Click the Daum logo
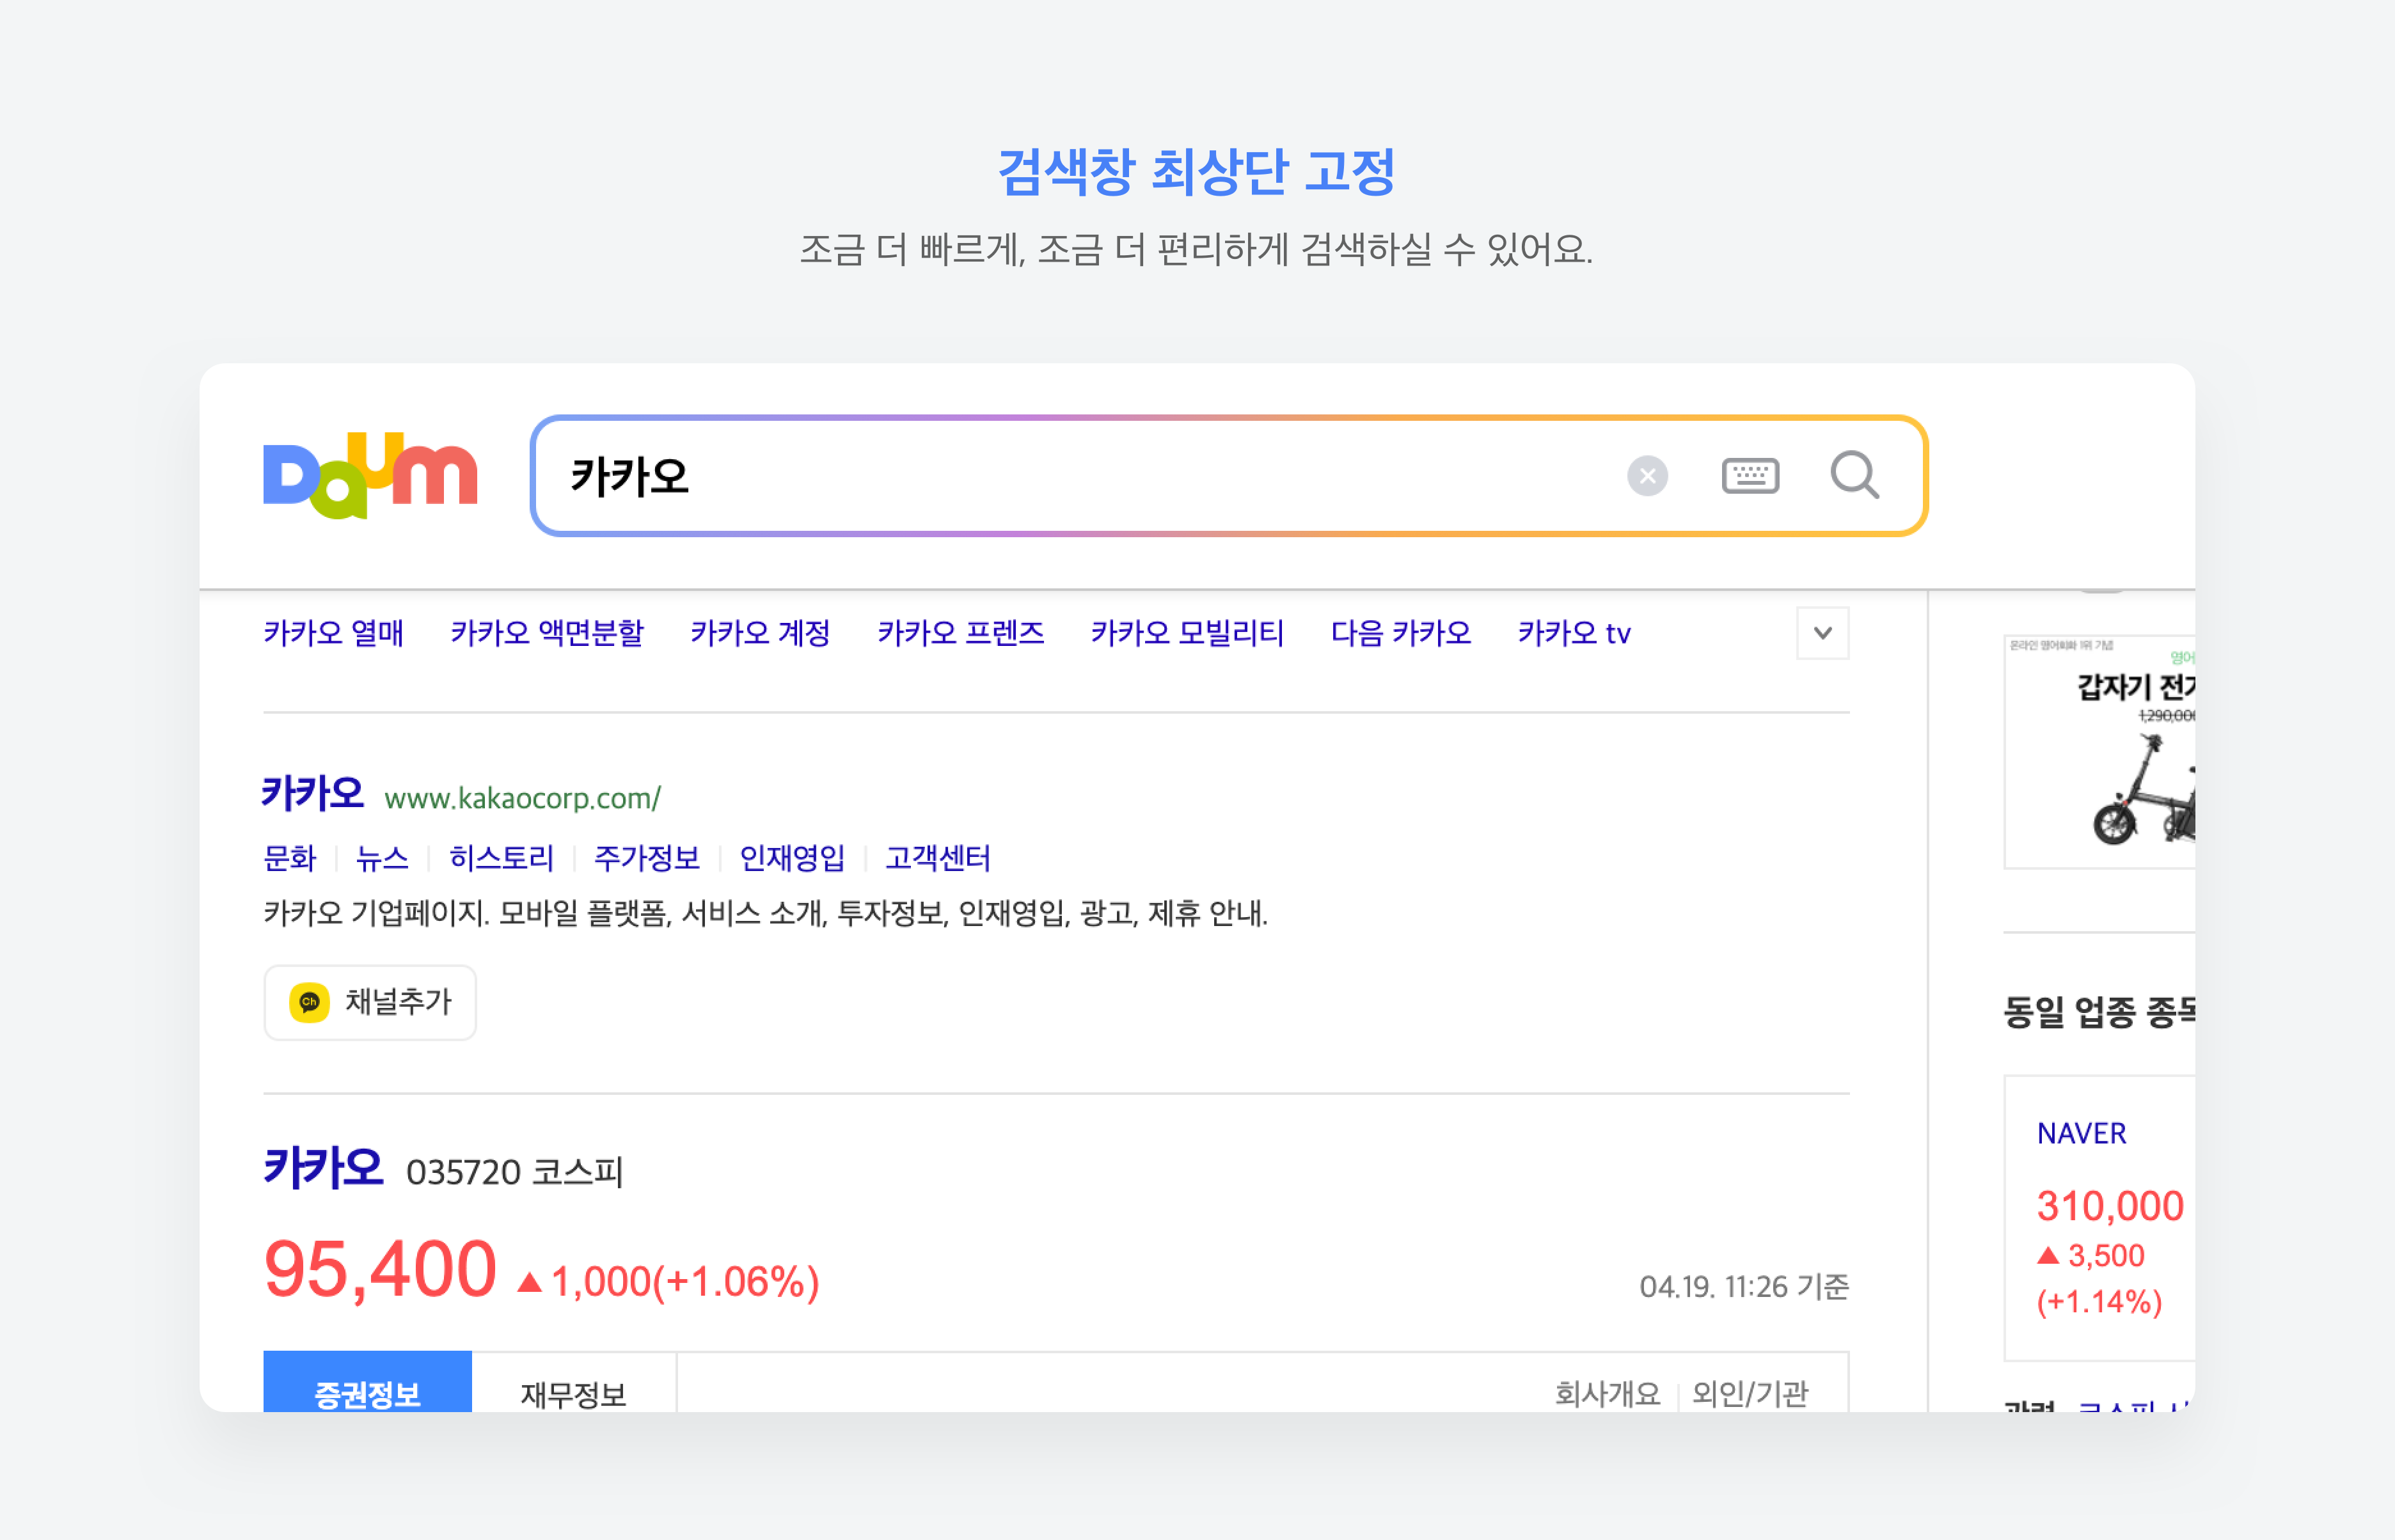 370,475
